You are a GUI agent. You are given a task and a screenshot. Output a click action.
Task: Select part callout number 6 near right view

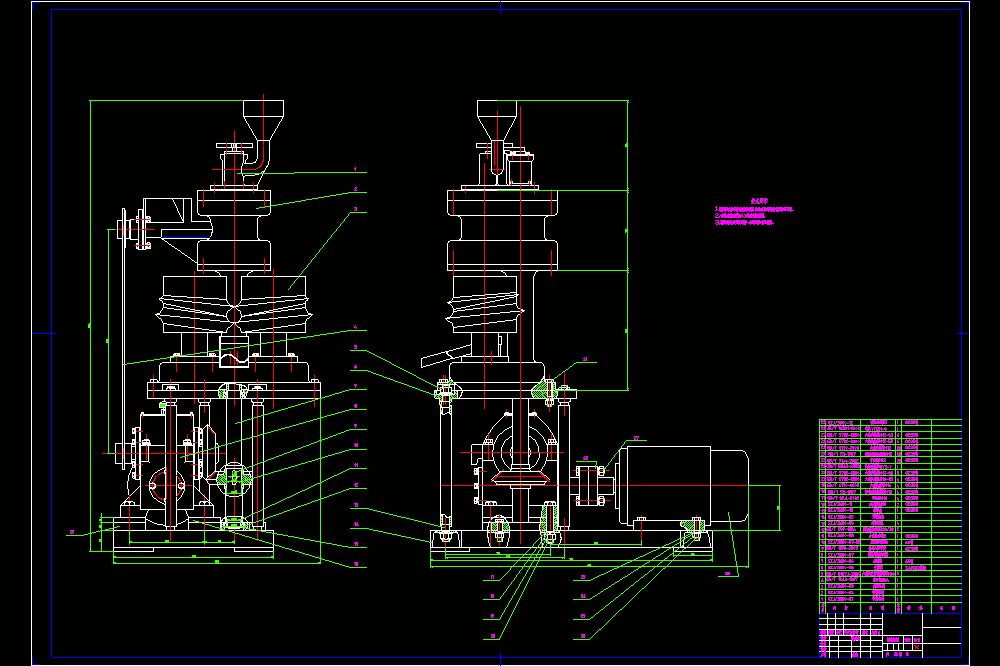[356, 367]
